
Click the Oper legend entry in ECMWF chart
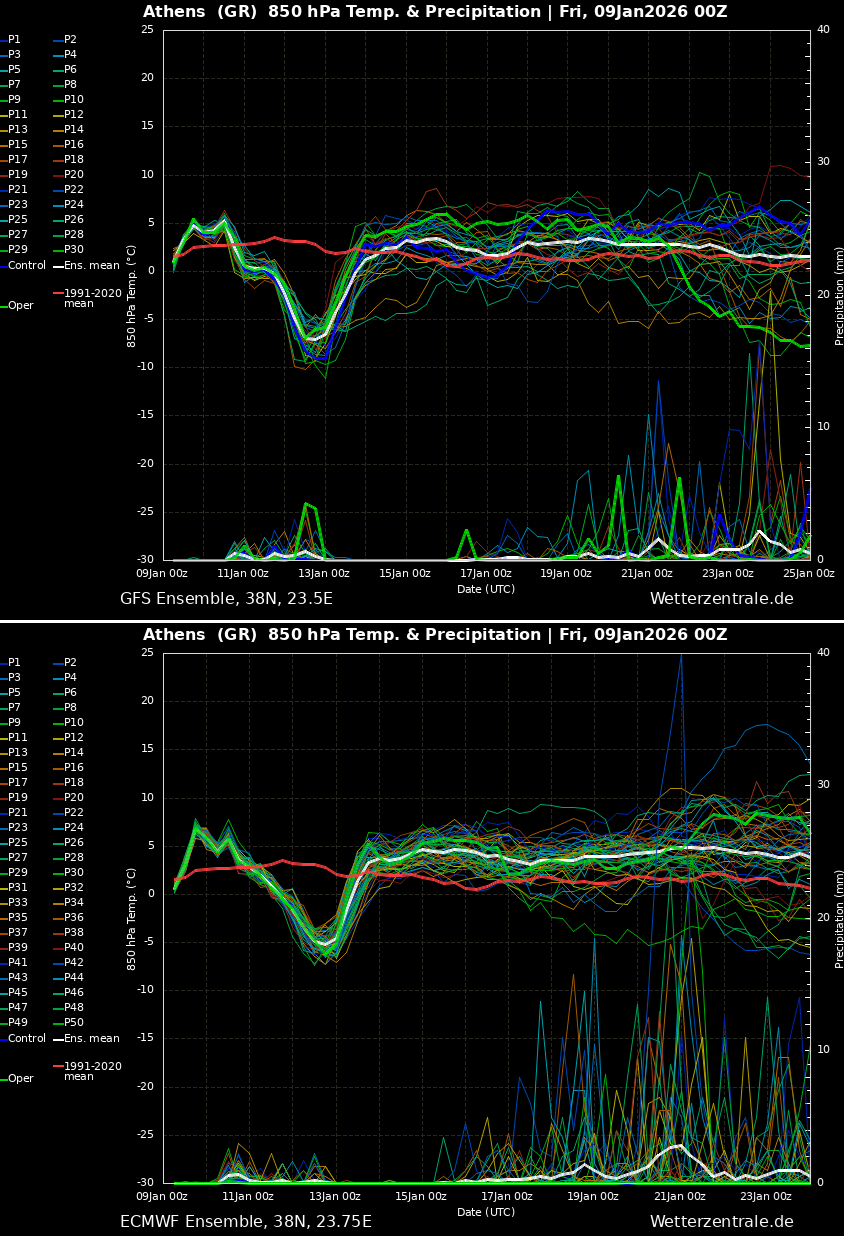click(20, 1079)
